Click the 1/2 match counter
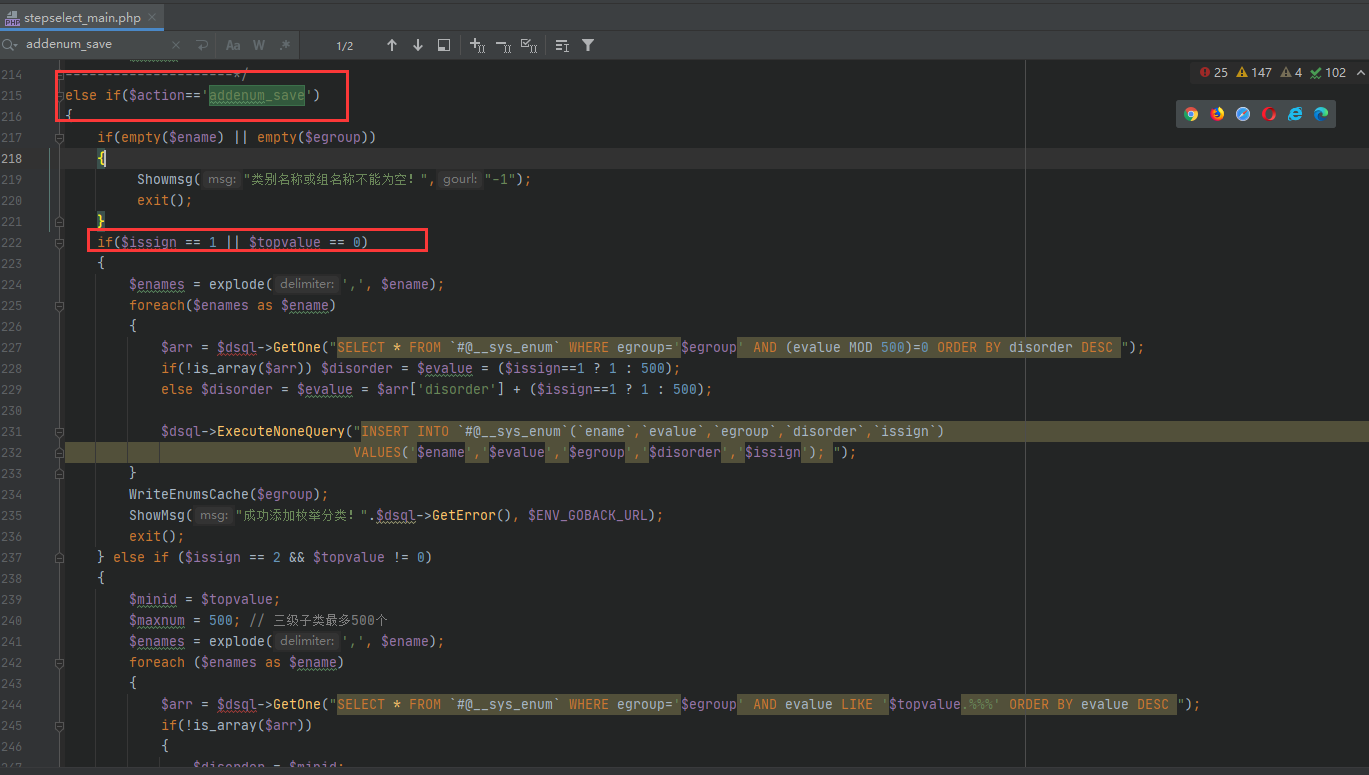 (x=345, y=46)
